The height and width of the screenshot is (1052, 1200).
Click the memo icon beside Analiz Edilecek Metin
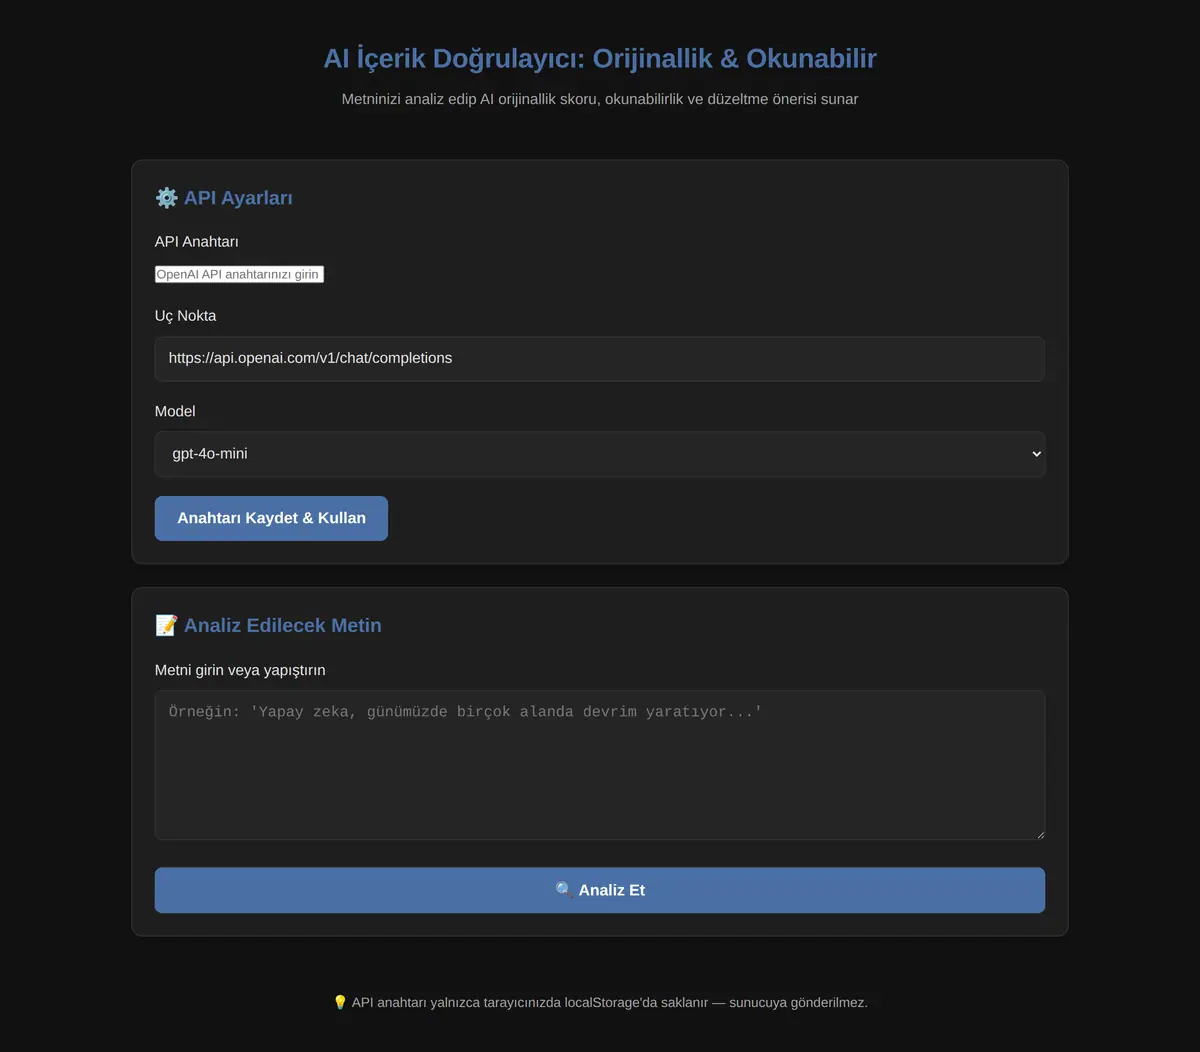point(166,626)
